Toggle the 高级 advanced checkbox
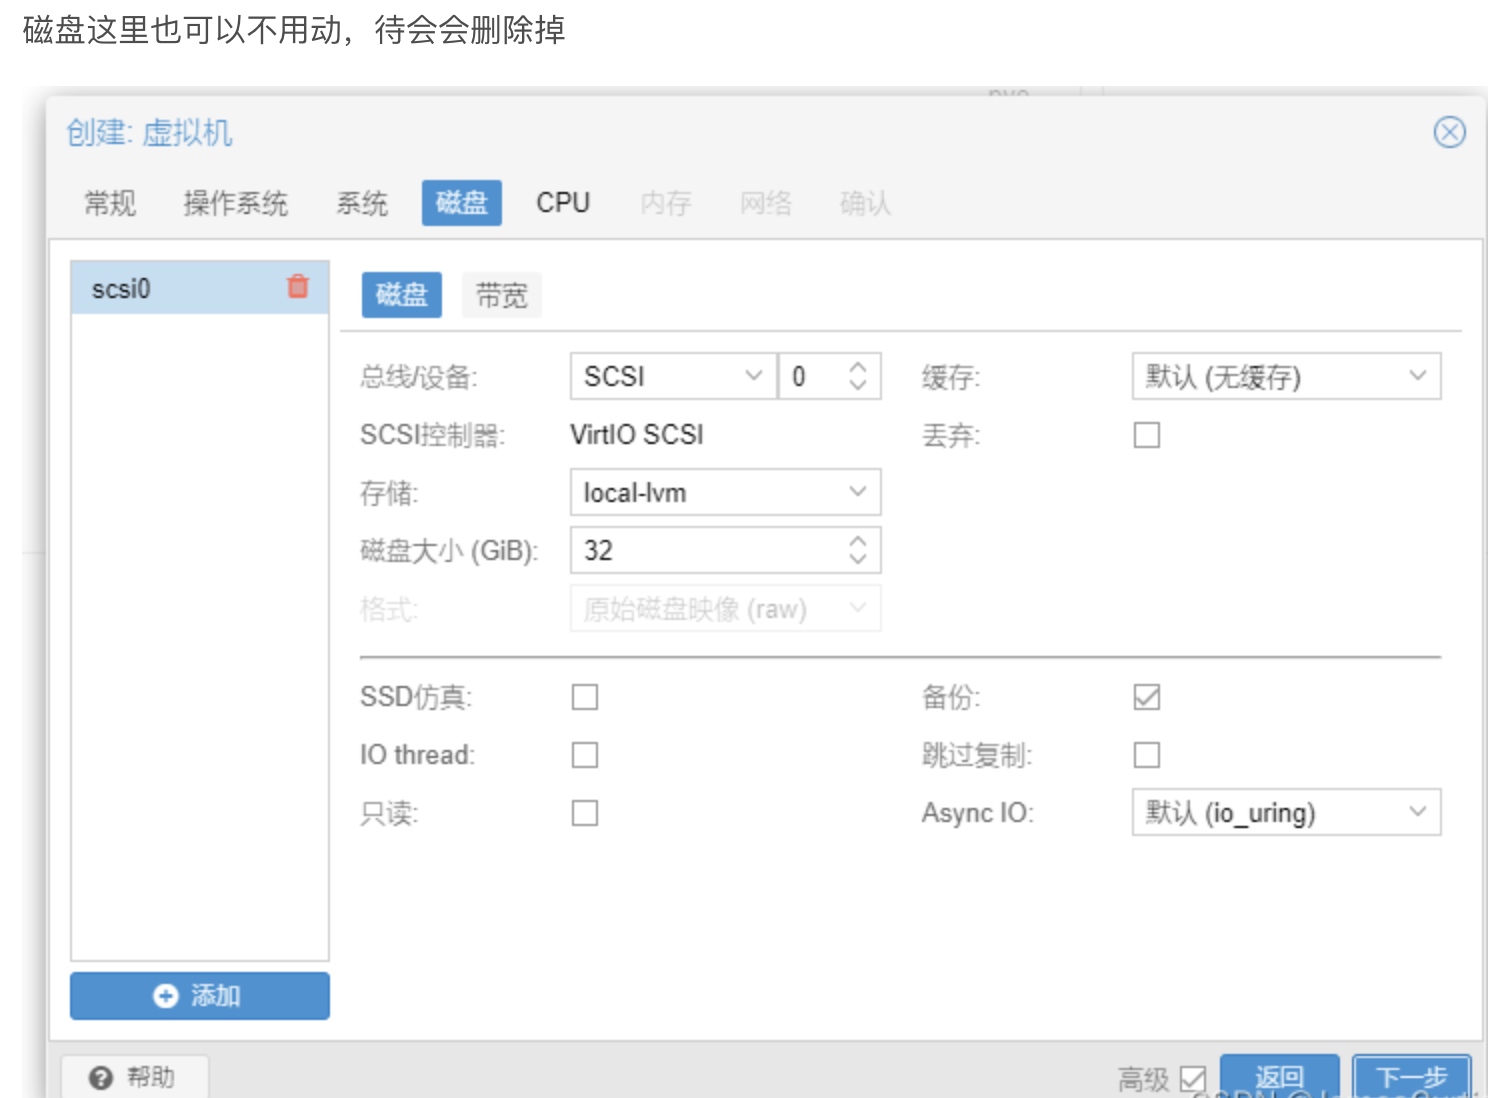1488x1098 pixels. pyautogui.click(x=1192, y=1079)
